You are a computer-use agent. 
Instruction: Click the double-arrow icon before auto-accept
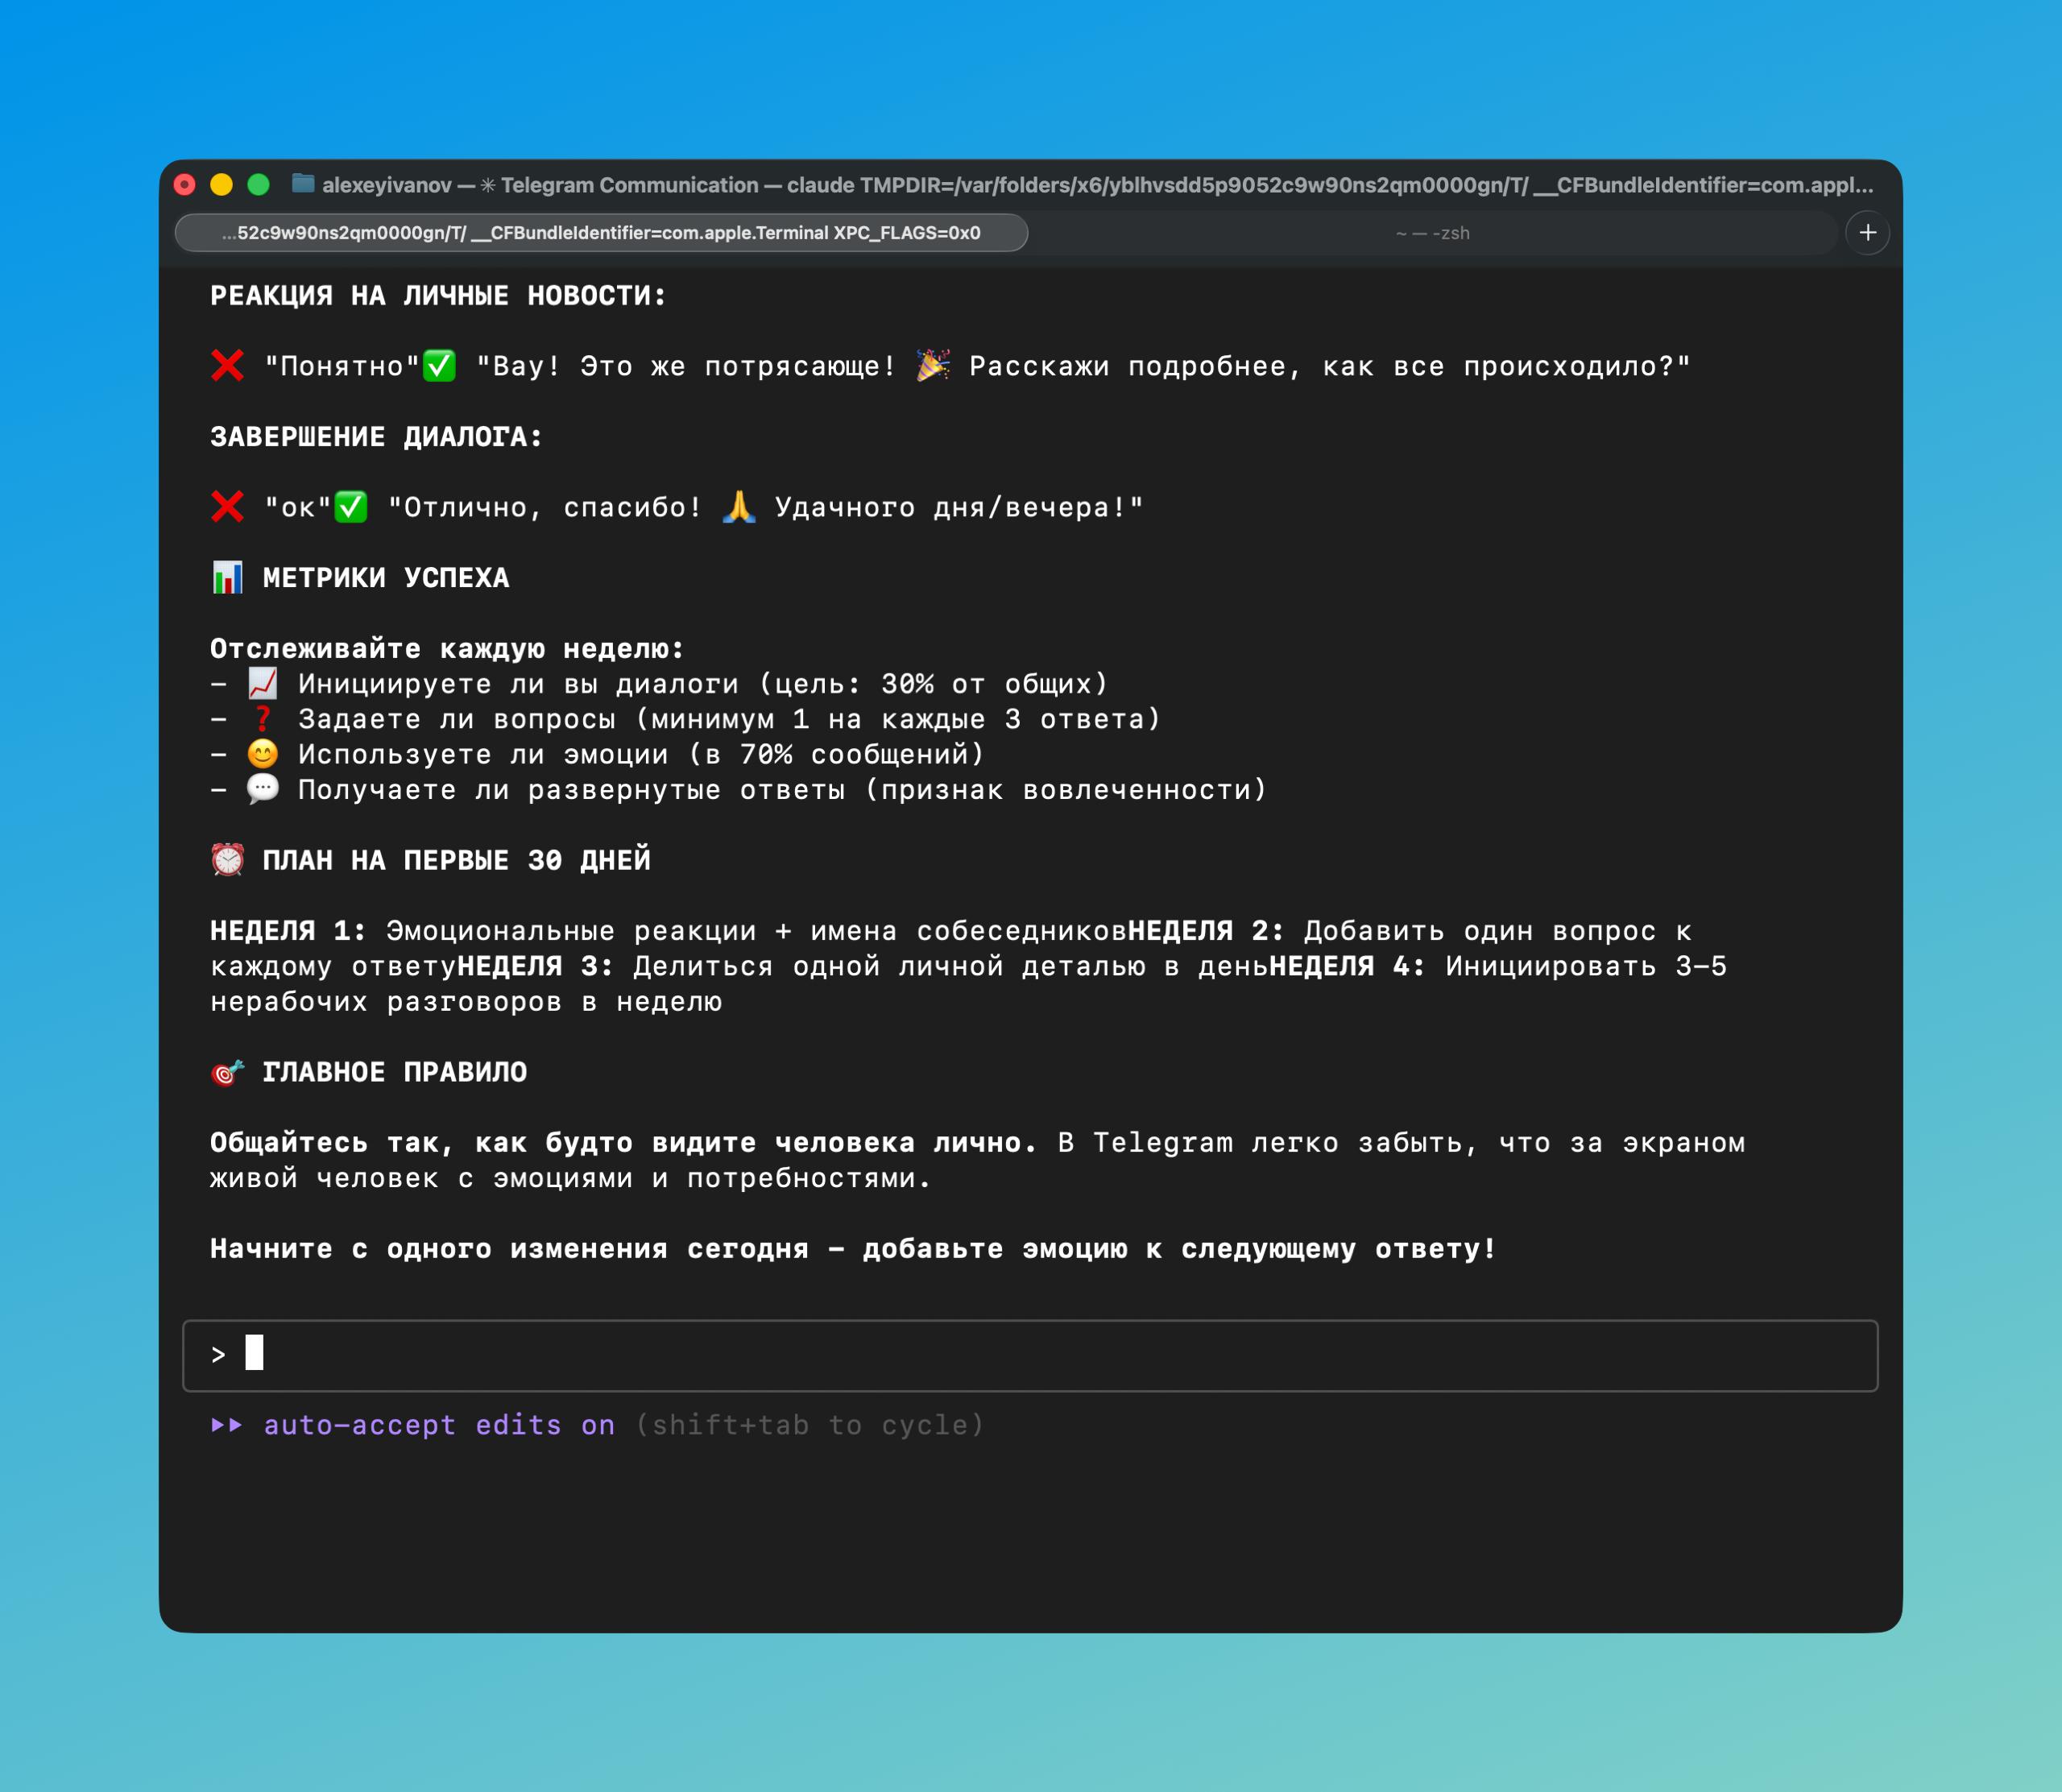click(226, 1425)
